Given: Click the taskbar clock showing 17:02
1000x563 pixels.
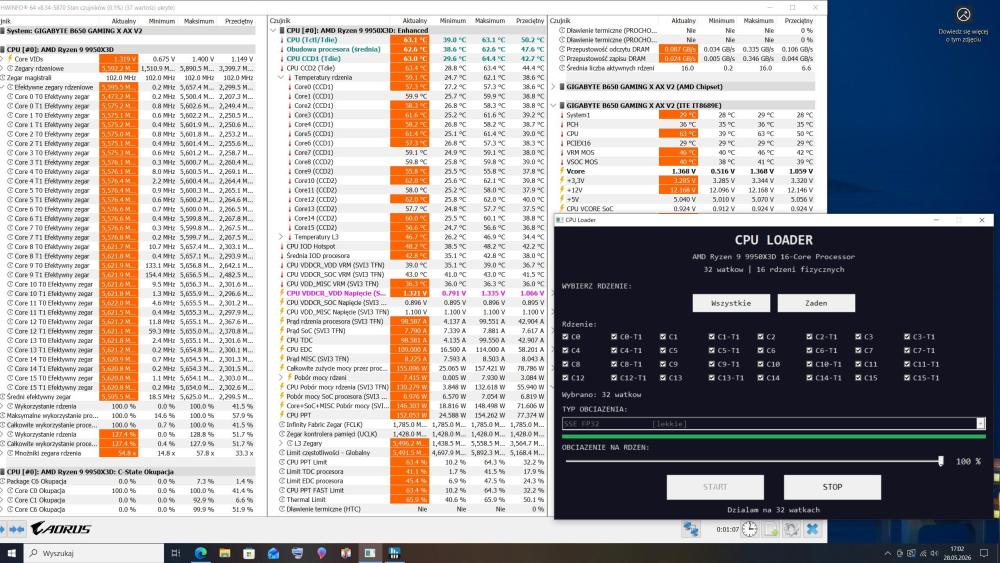Looking at the screenshot, I should (x=957, y=553).
